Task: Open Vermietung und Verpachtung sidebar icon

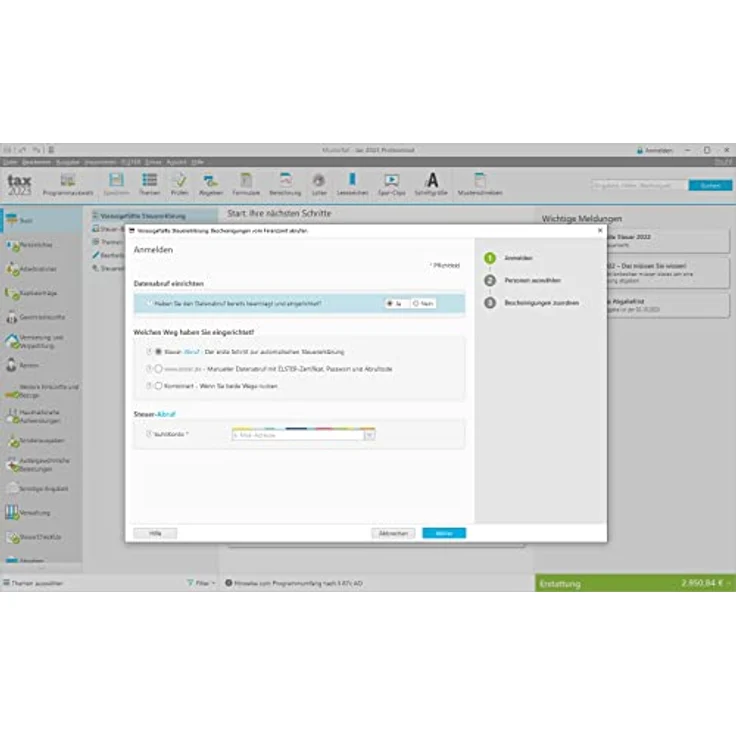Action: (14, 341)
